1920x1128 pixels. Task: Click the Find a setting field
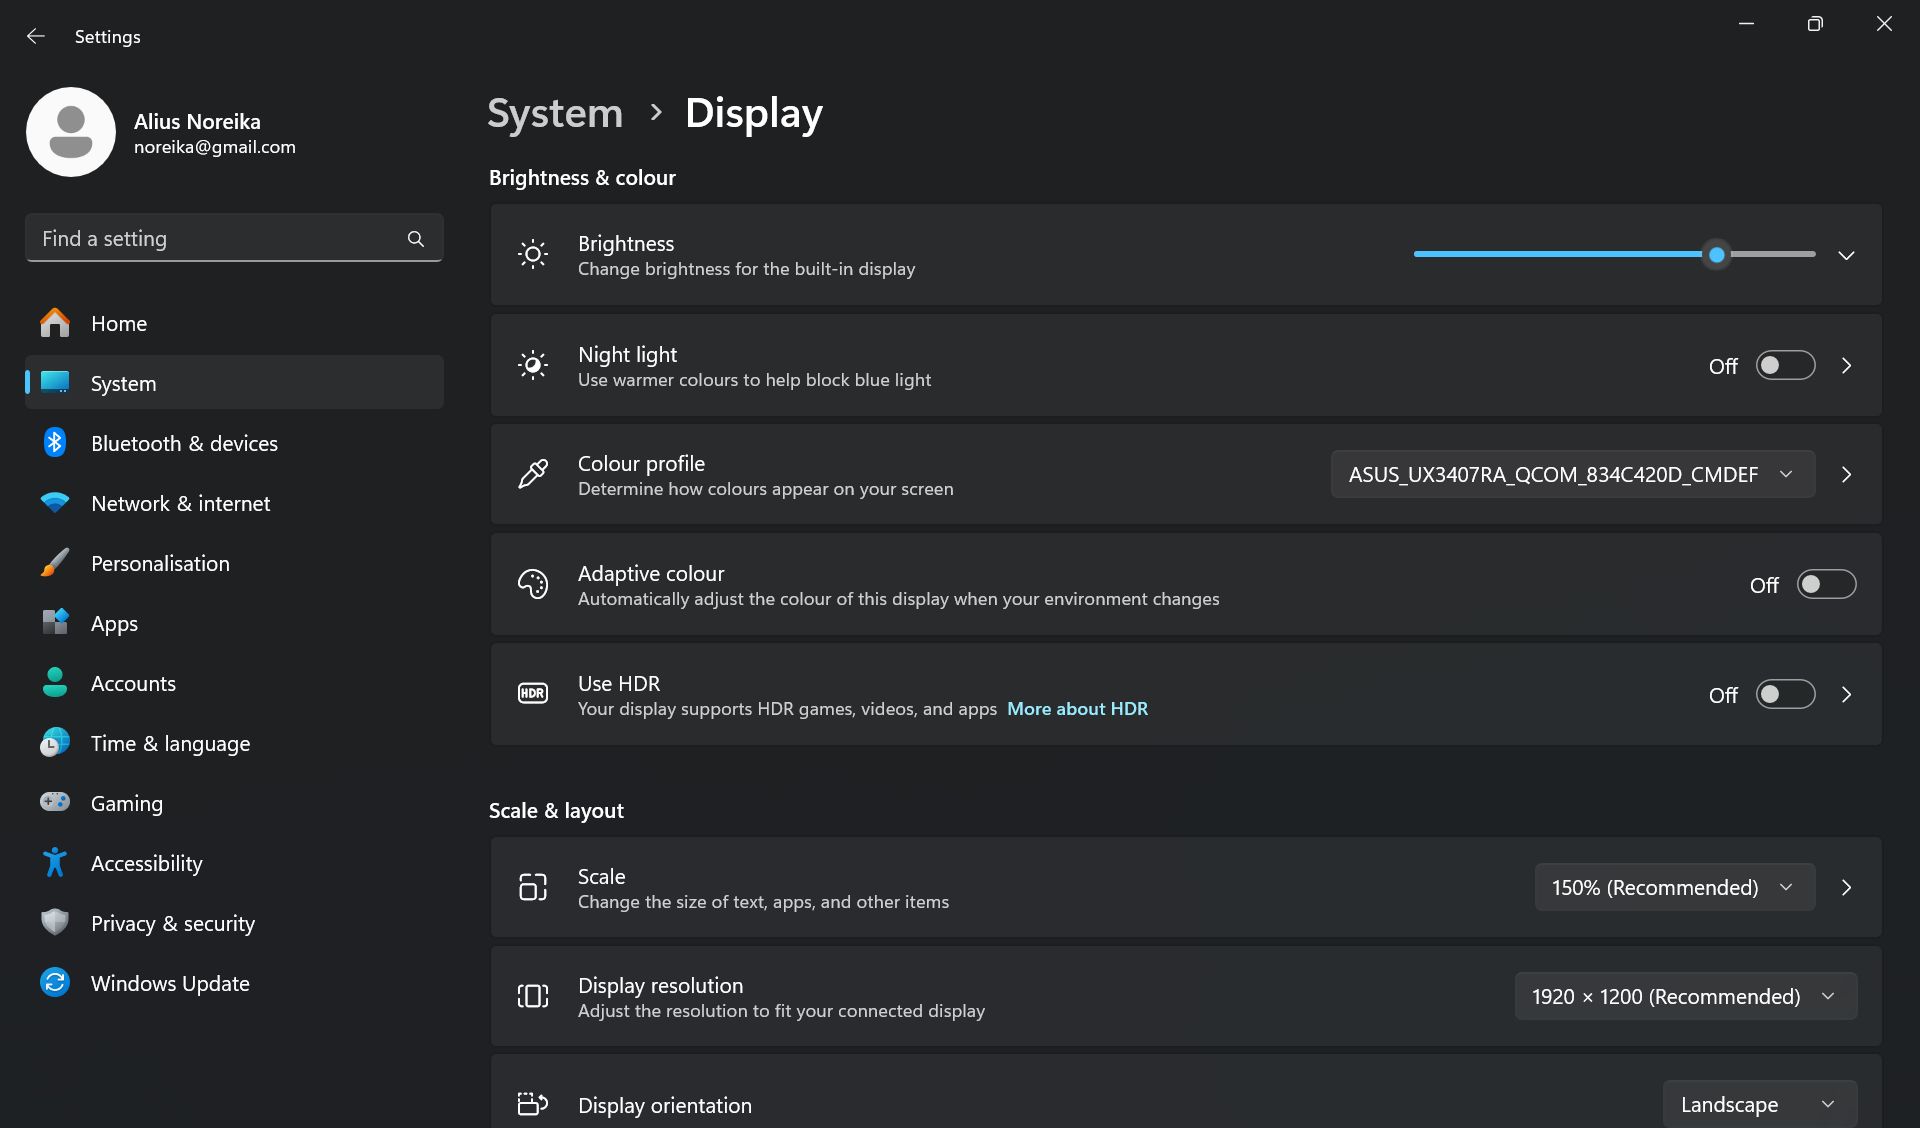(215, 238)
